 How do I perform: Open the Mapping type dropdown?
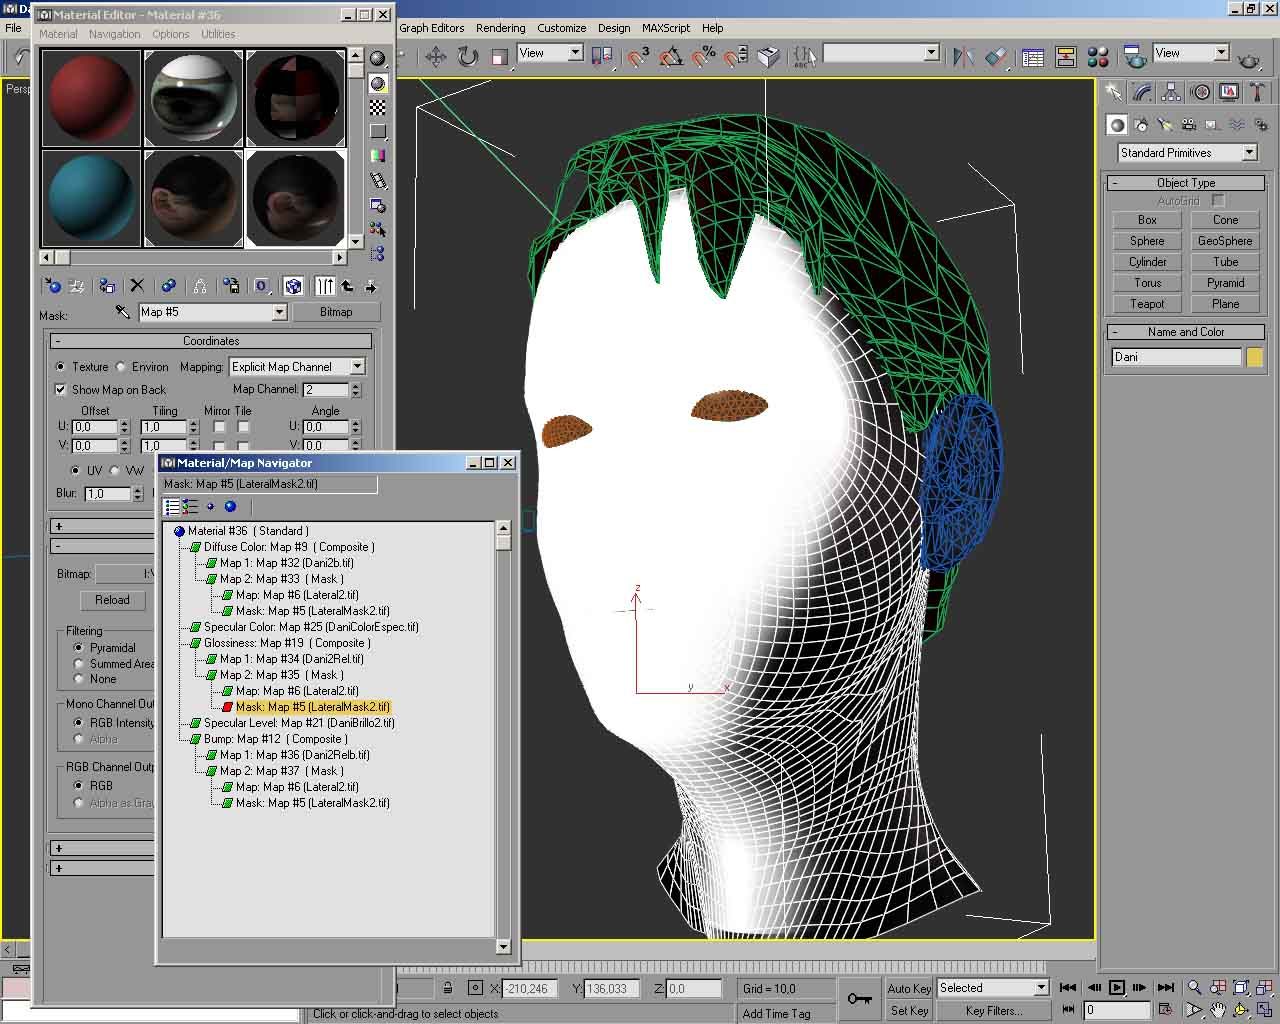tap(357, 367)
